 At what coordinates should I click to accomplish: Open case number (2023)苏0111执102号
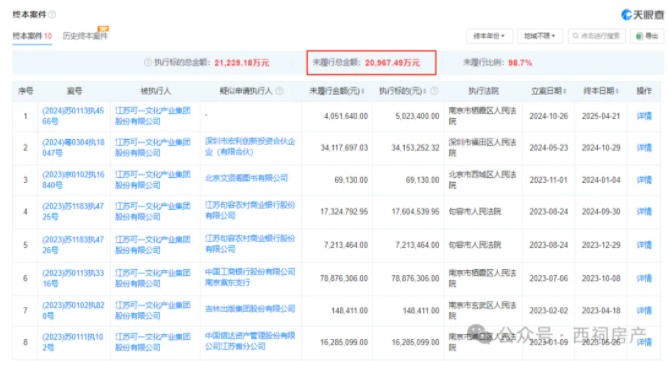[73, 342]
